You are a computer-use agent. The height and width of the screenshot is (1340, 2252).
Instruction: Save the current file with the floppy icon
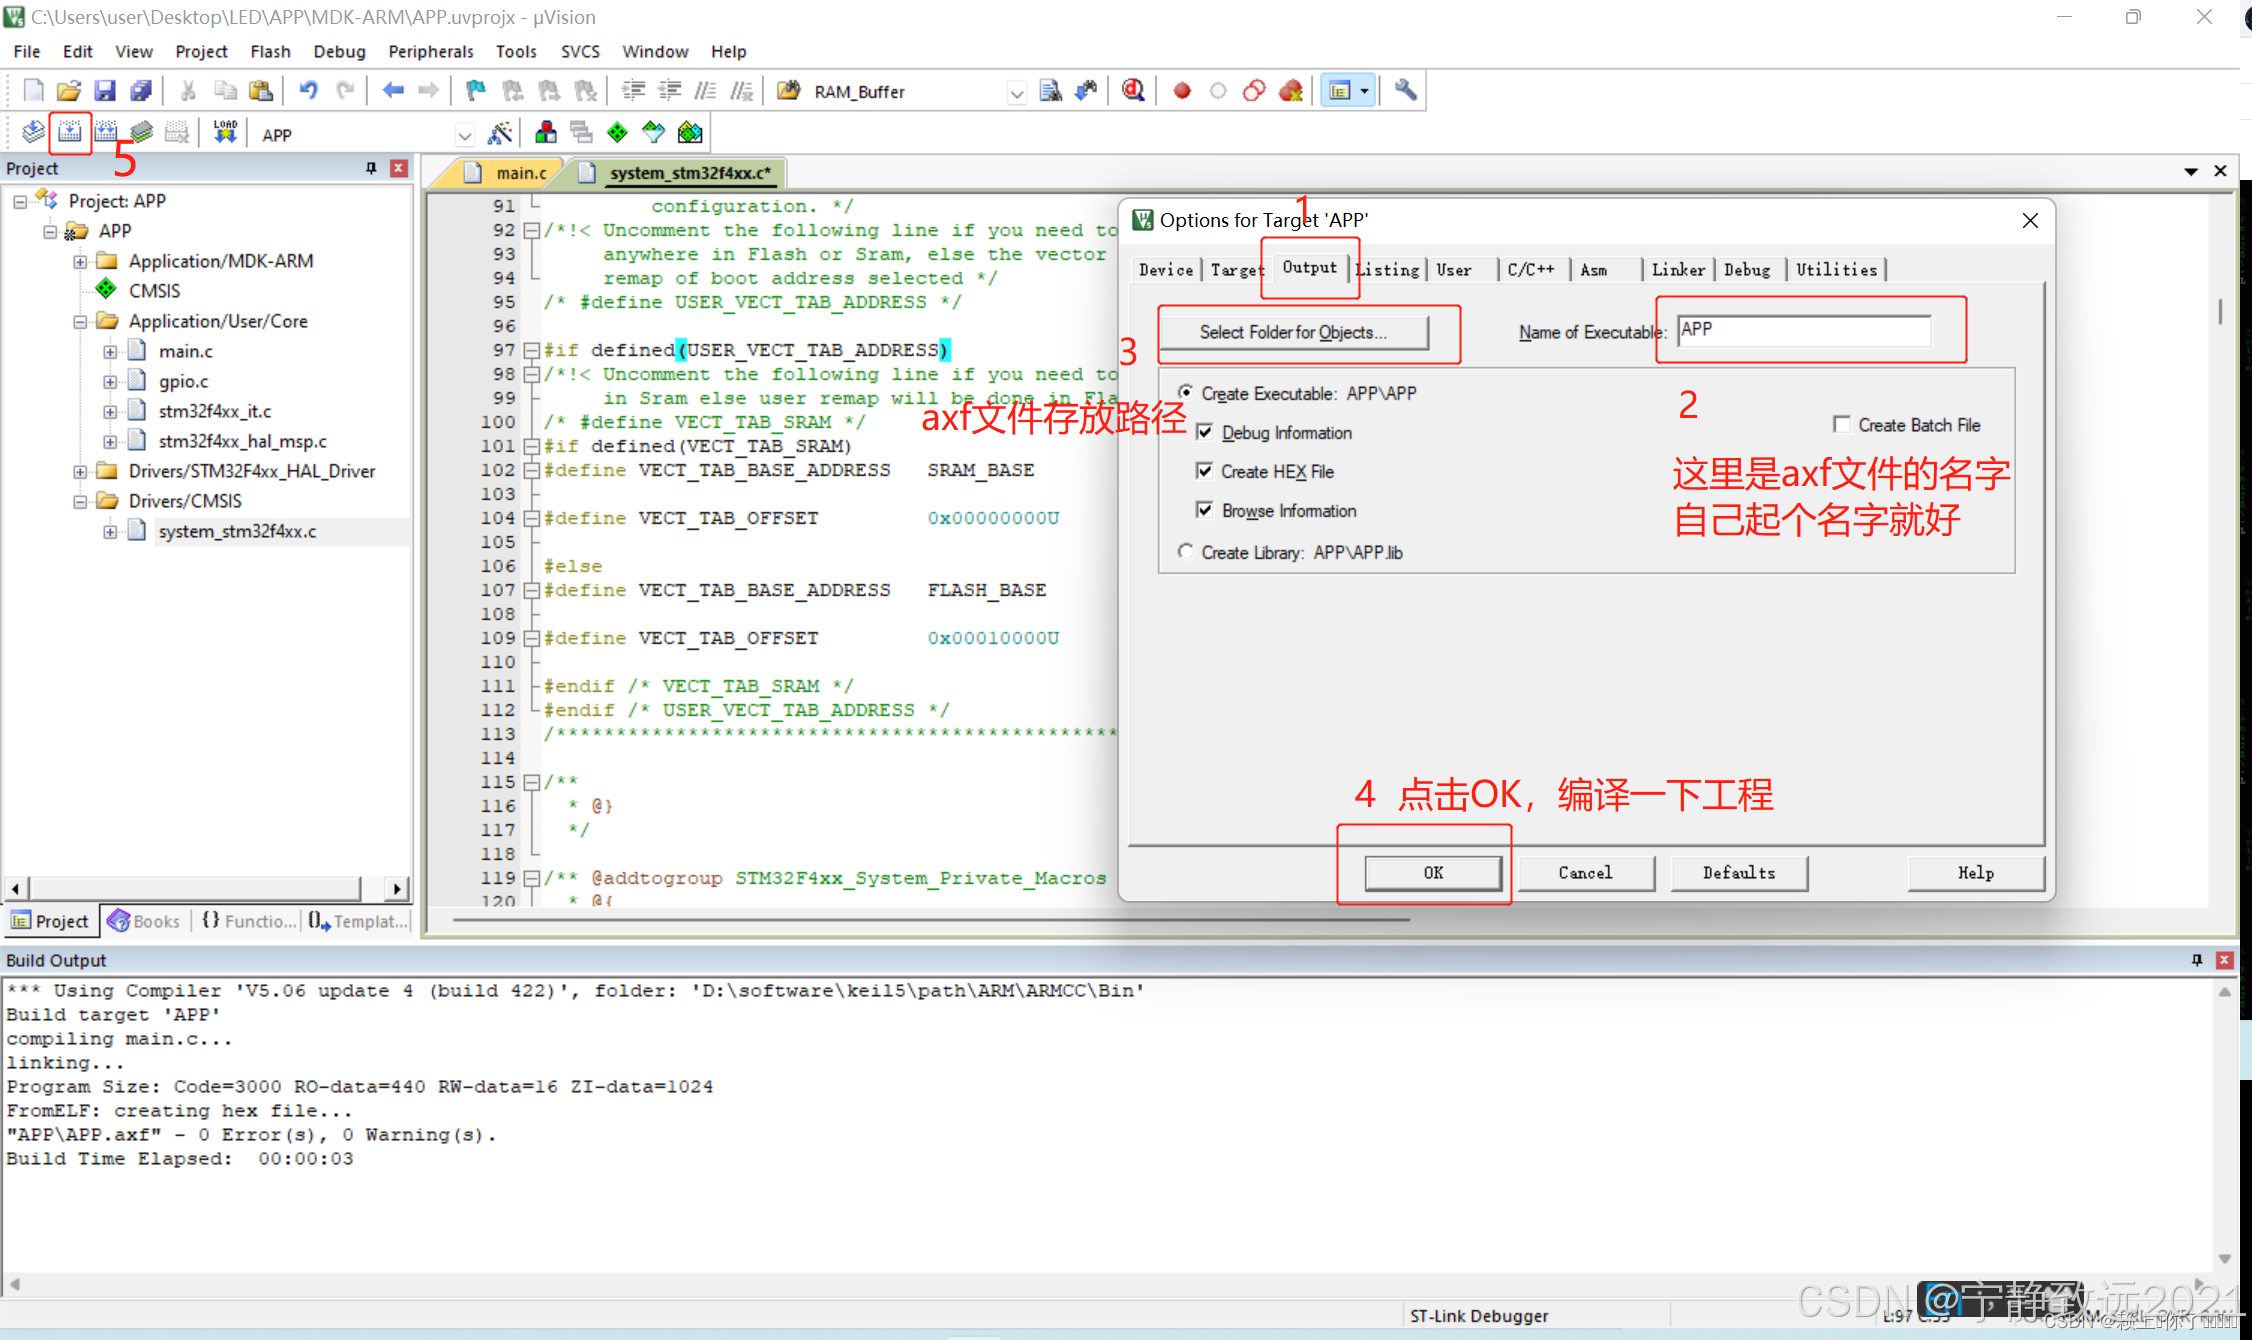tap(105, 91)
